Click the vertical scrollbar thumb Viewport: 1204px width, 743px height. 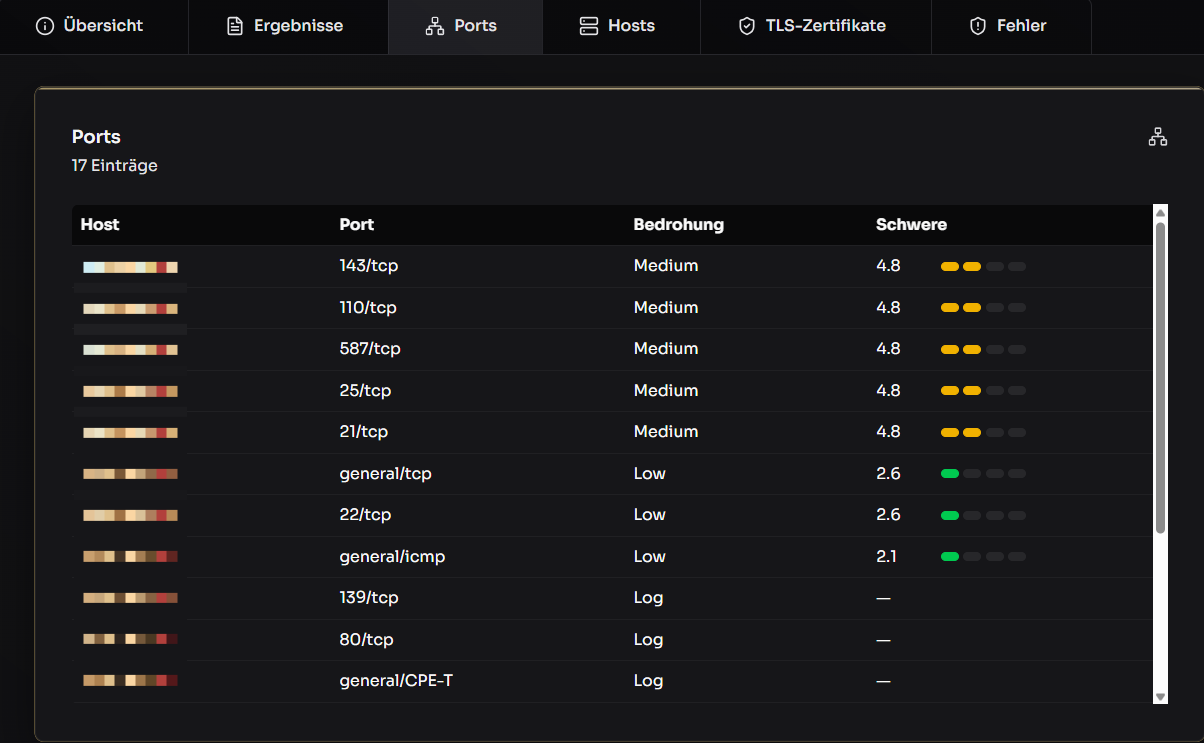coord(1160,378)
